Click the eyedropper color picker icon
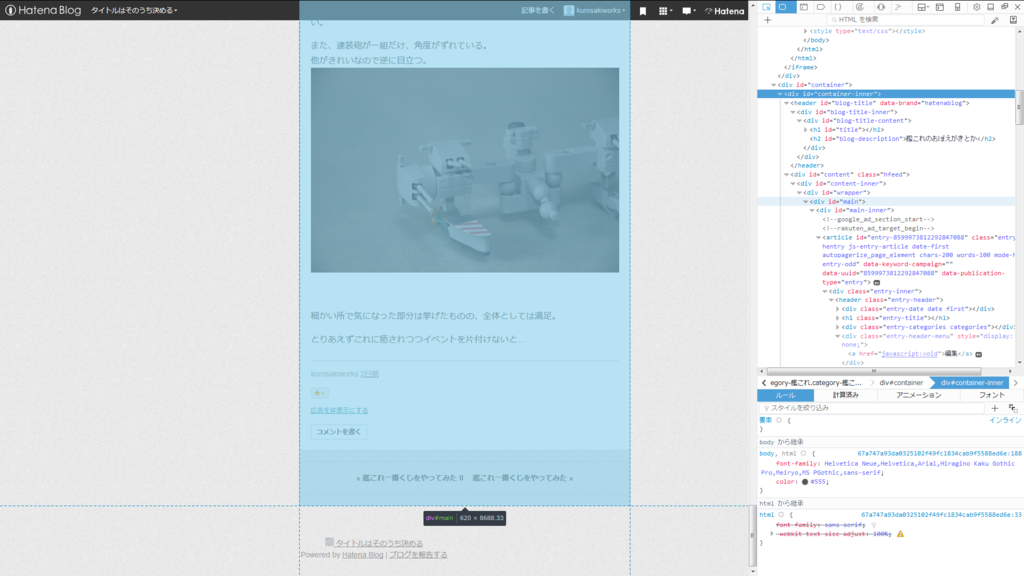The height and width of the screenshot is (576, 1024). 995,20
